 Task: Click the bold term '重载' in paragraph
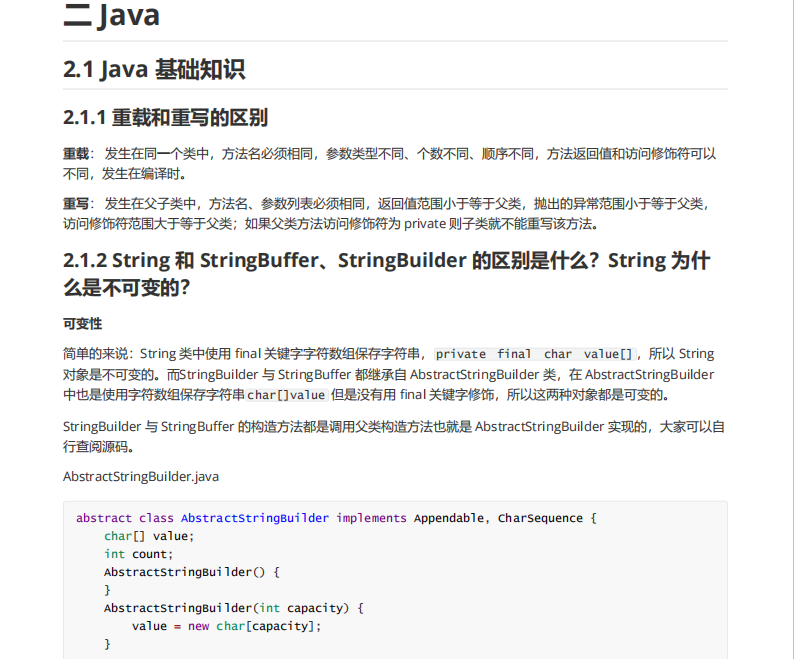coord(76,153)
